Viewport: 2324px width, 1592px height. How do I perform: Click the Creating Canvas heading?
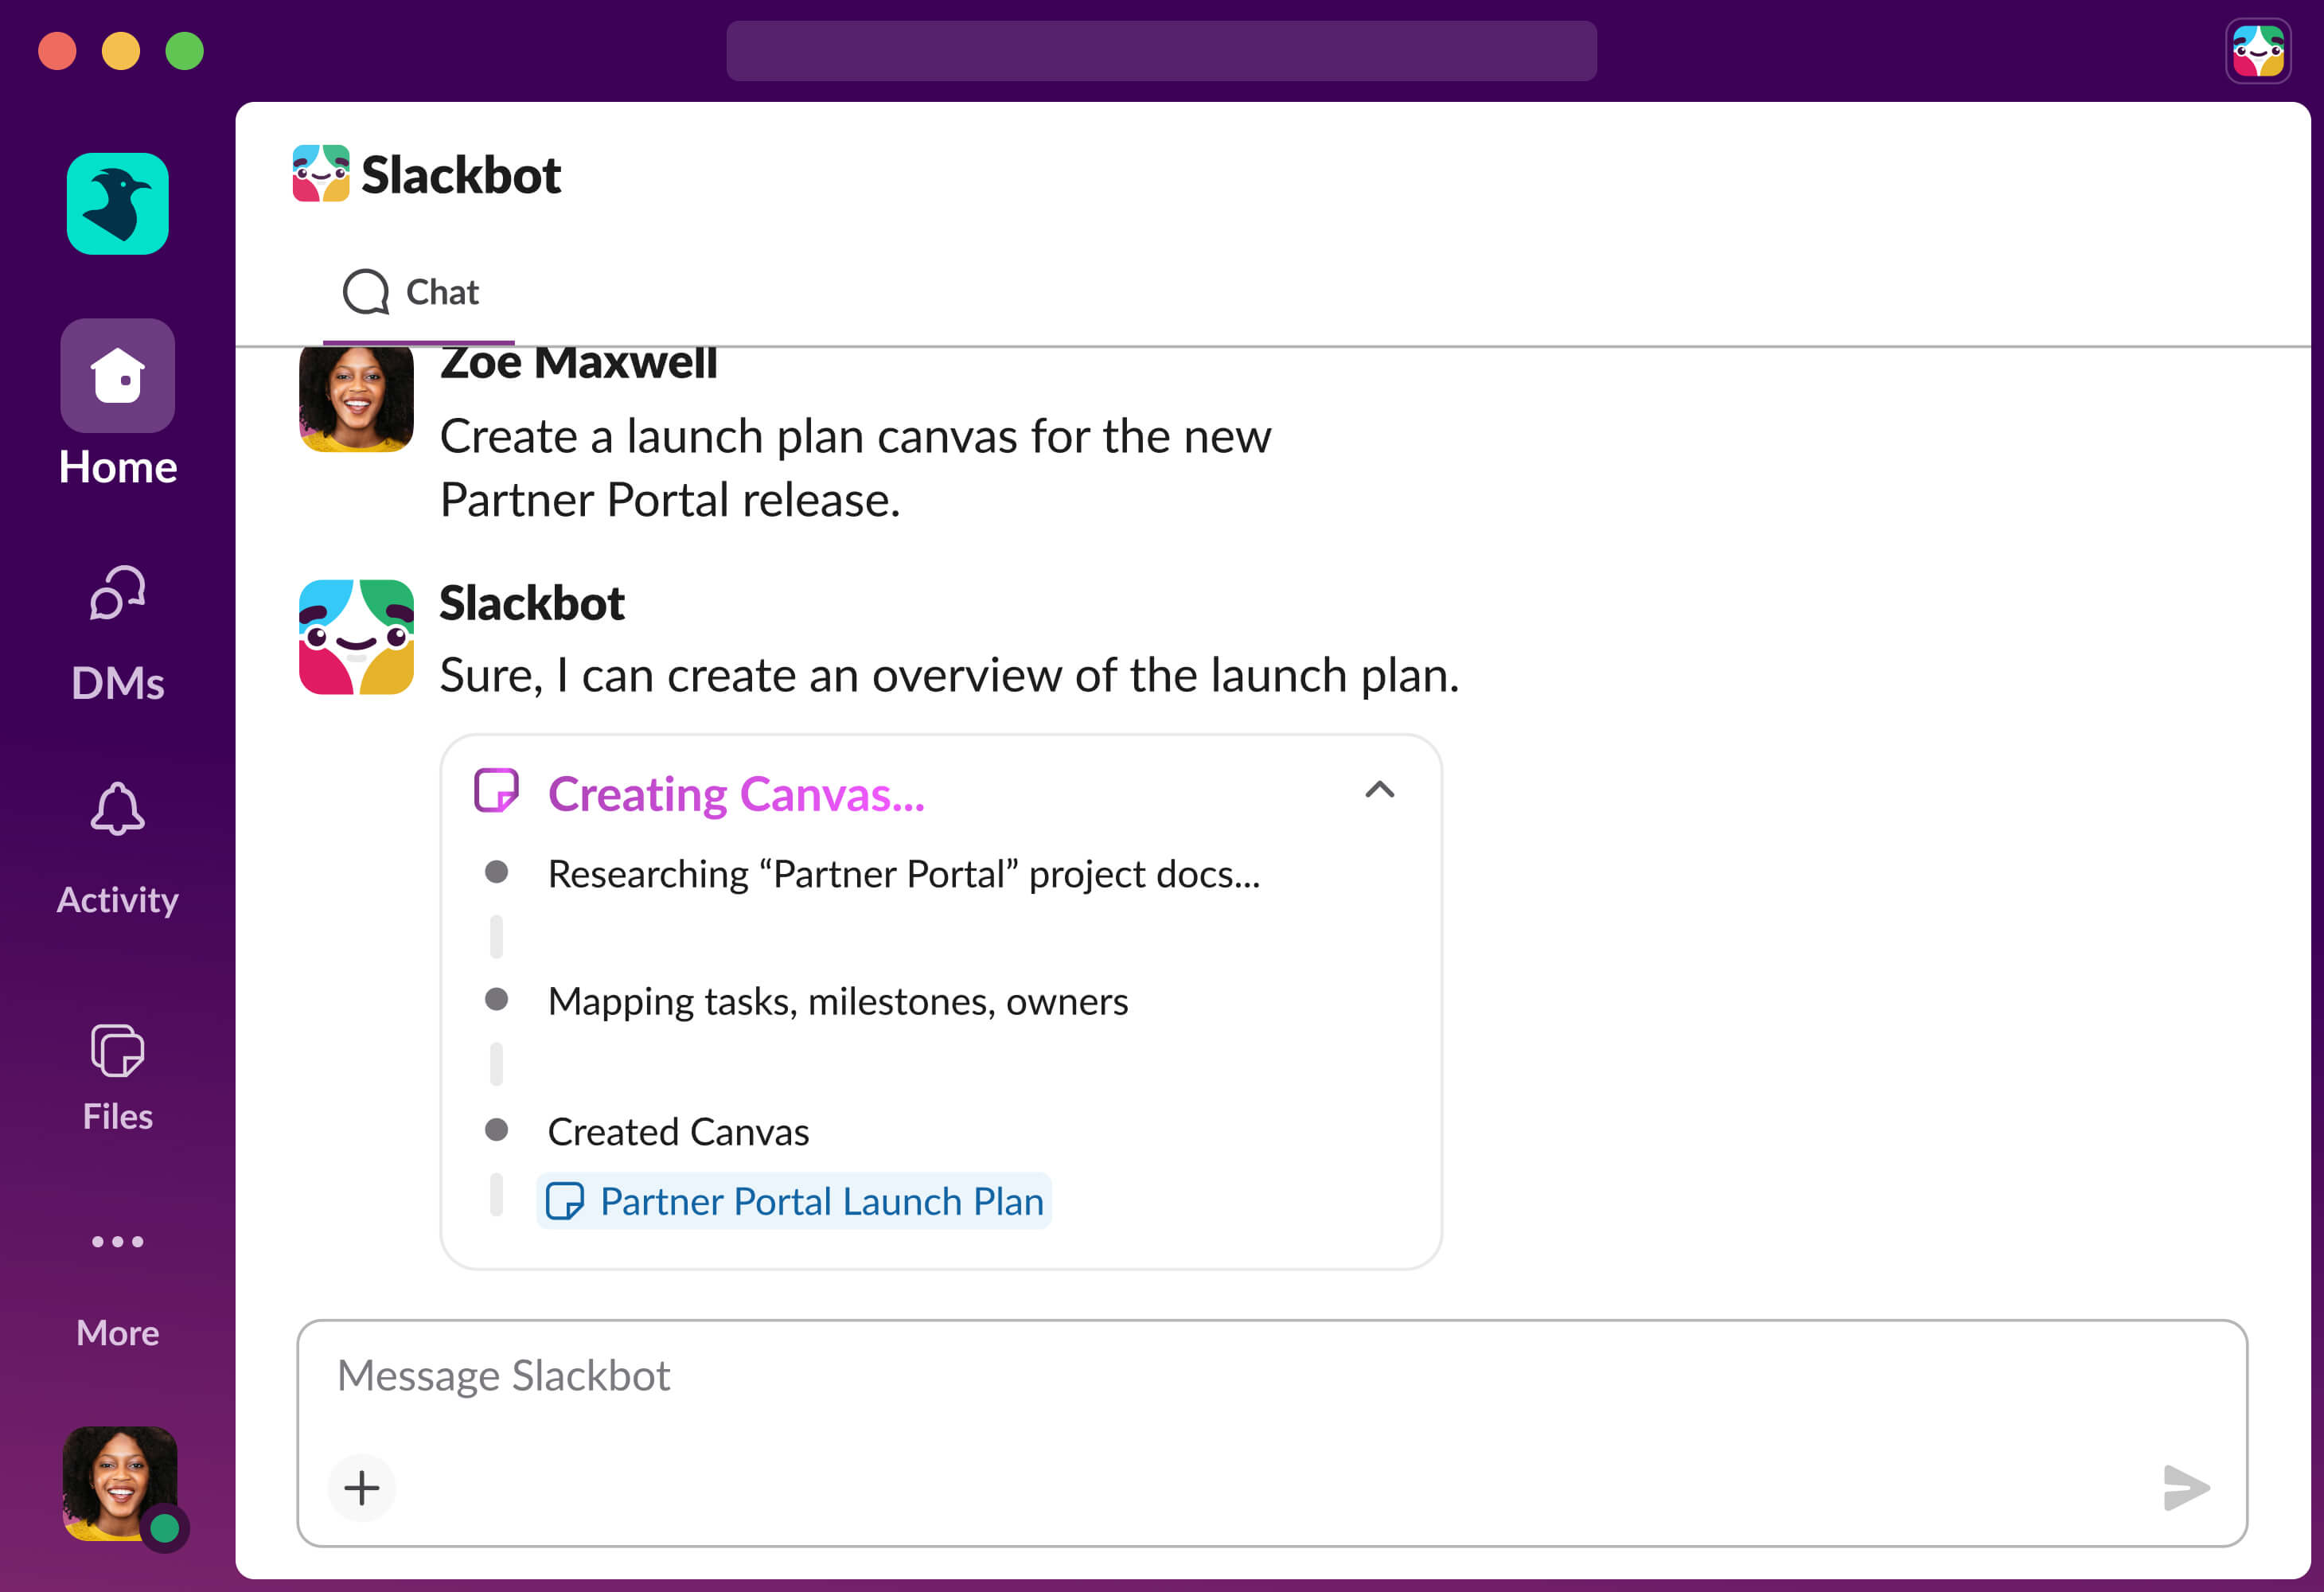[736, 794]
